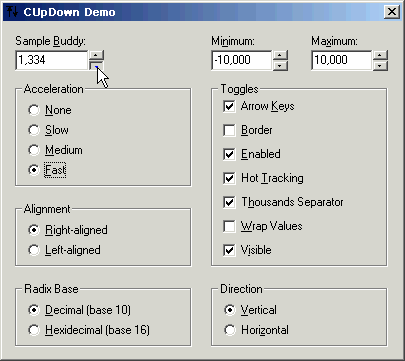This screenshot has height=361, width=405.
Task: Decrement Sample Buddy with down arrow
Action: click(x=96, y=65)
